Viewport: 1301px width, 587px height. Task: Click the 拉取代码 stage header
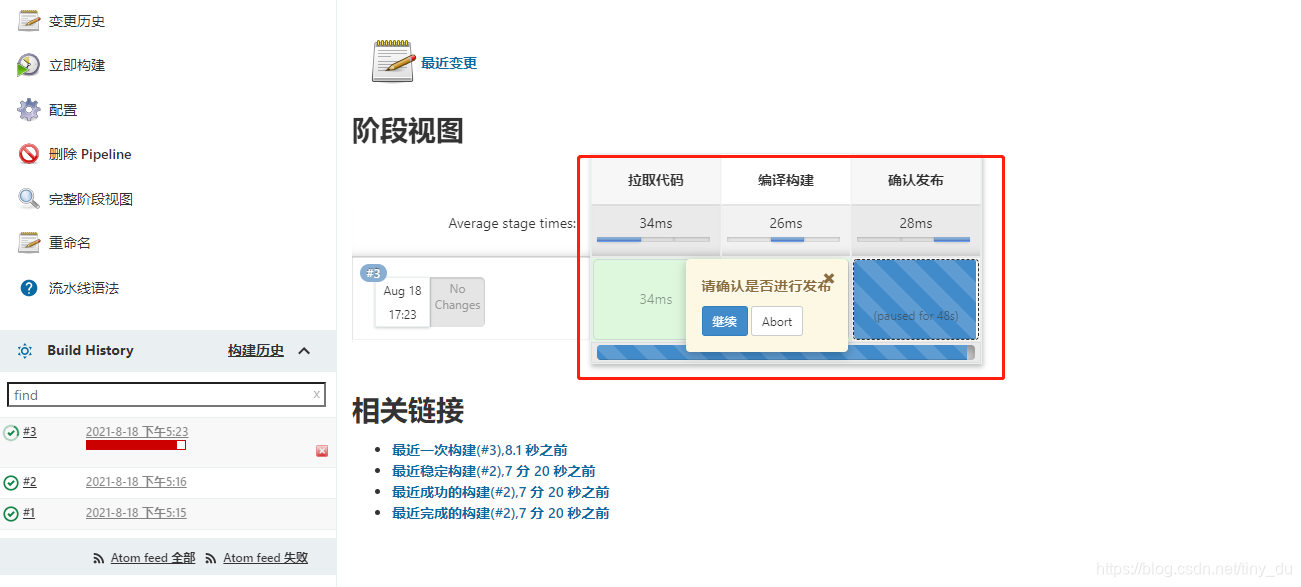[x=656, y=180]
